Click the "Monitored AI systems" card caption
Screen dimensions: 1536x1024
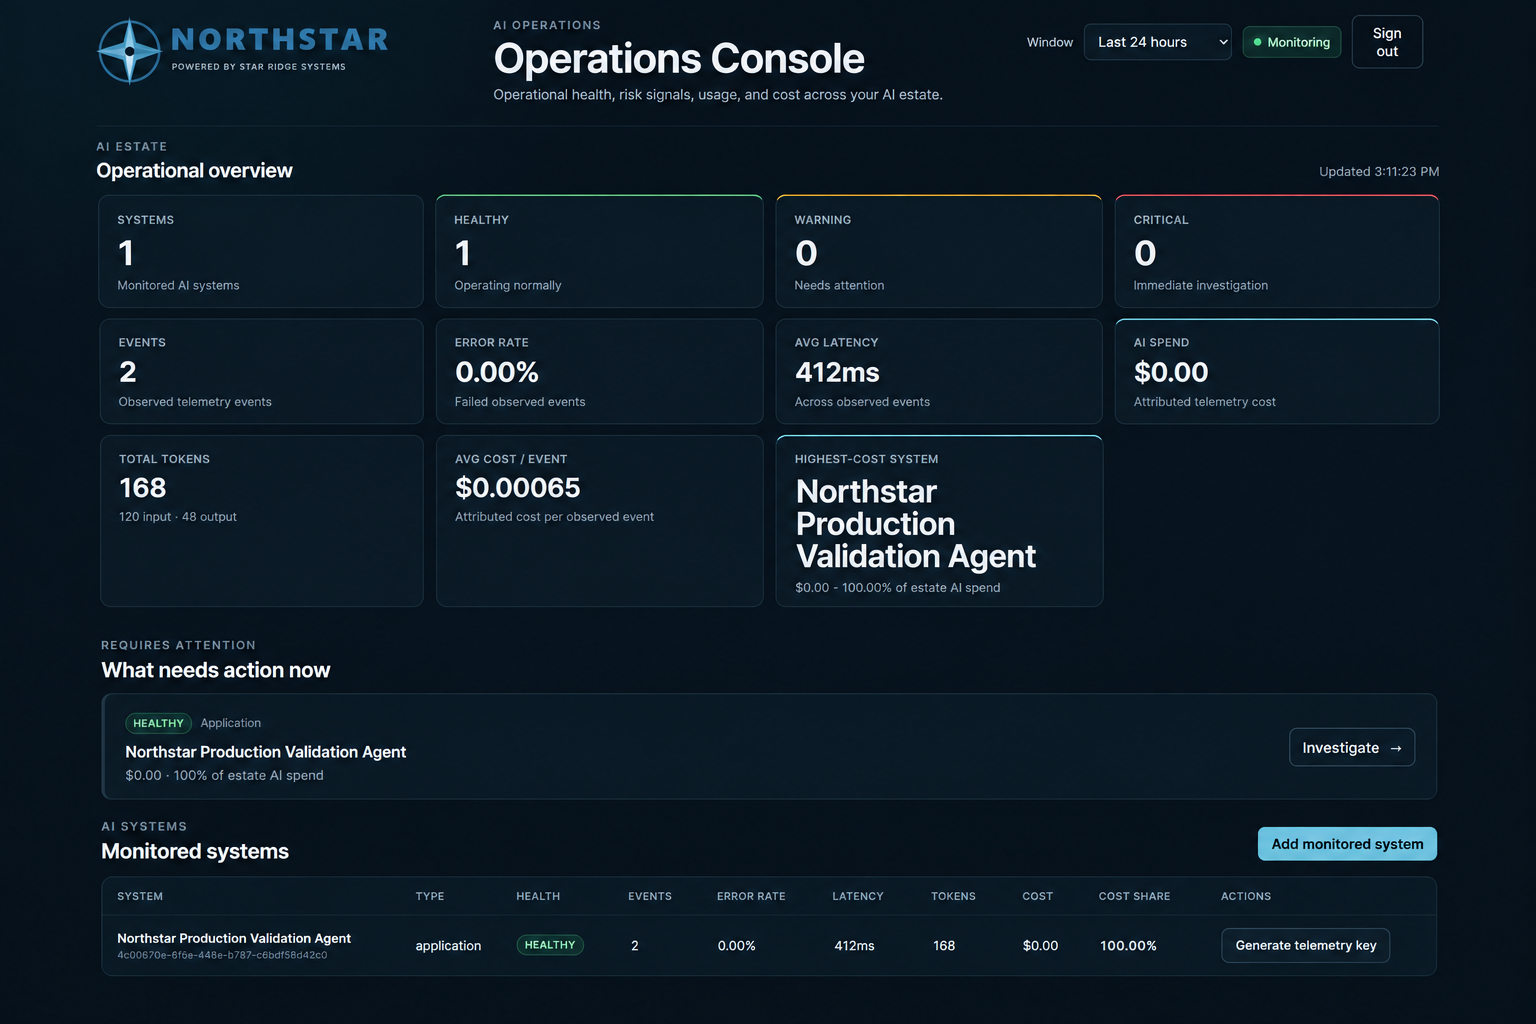178,286
